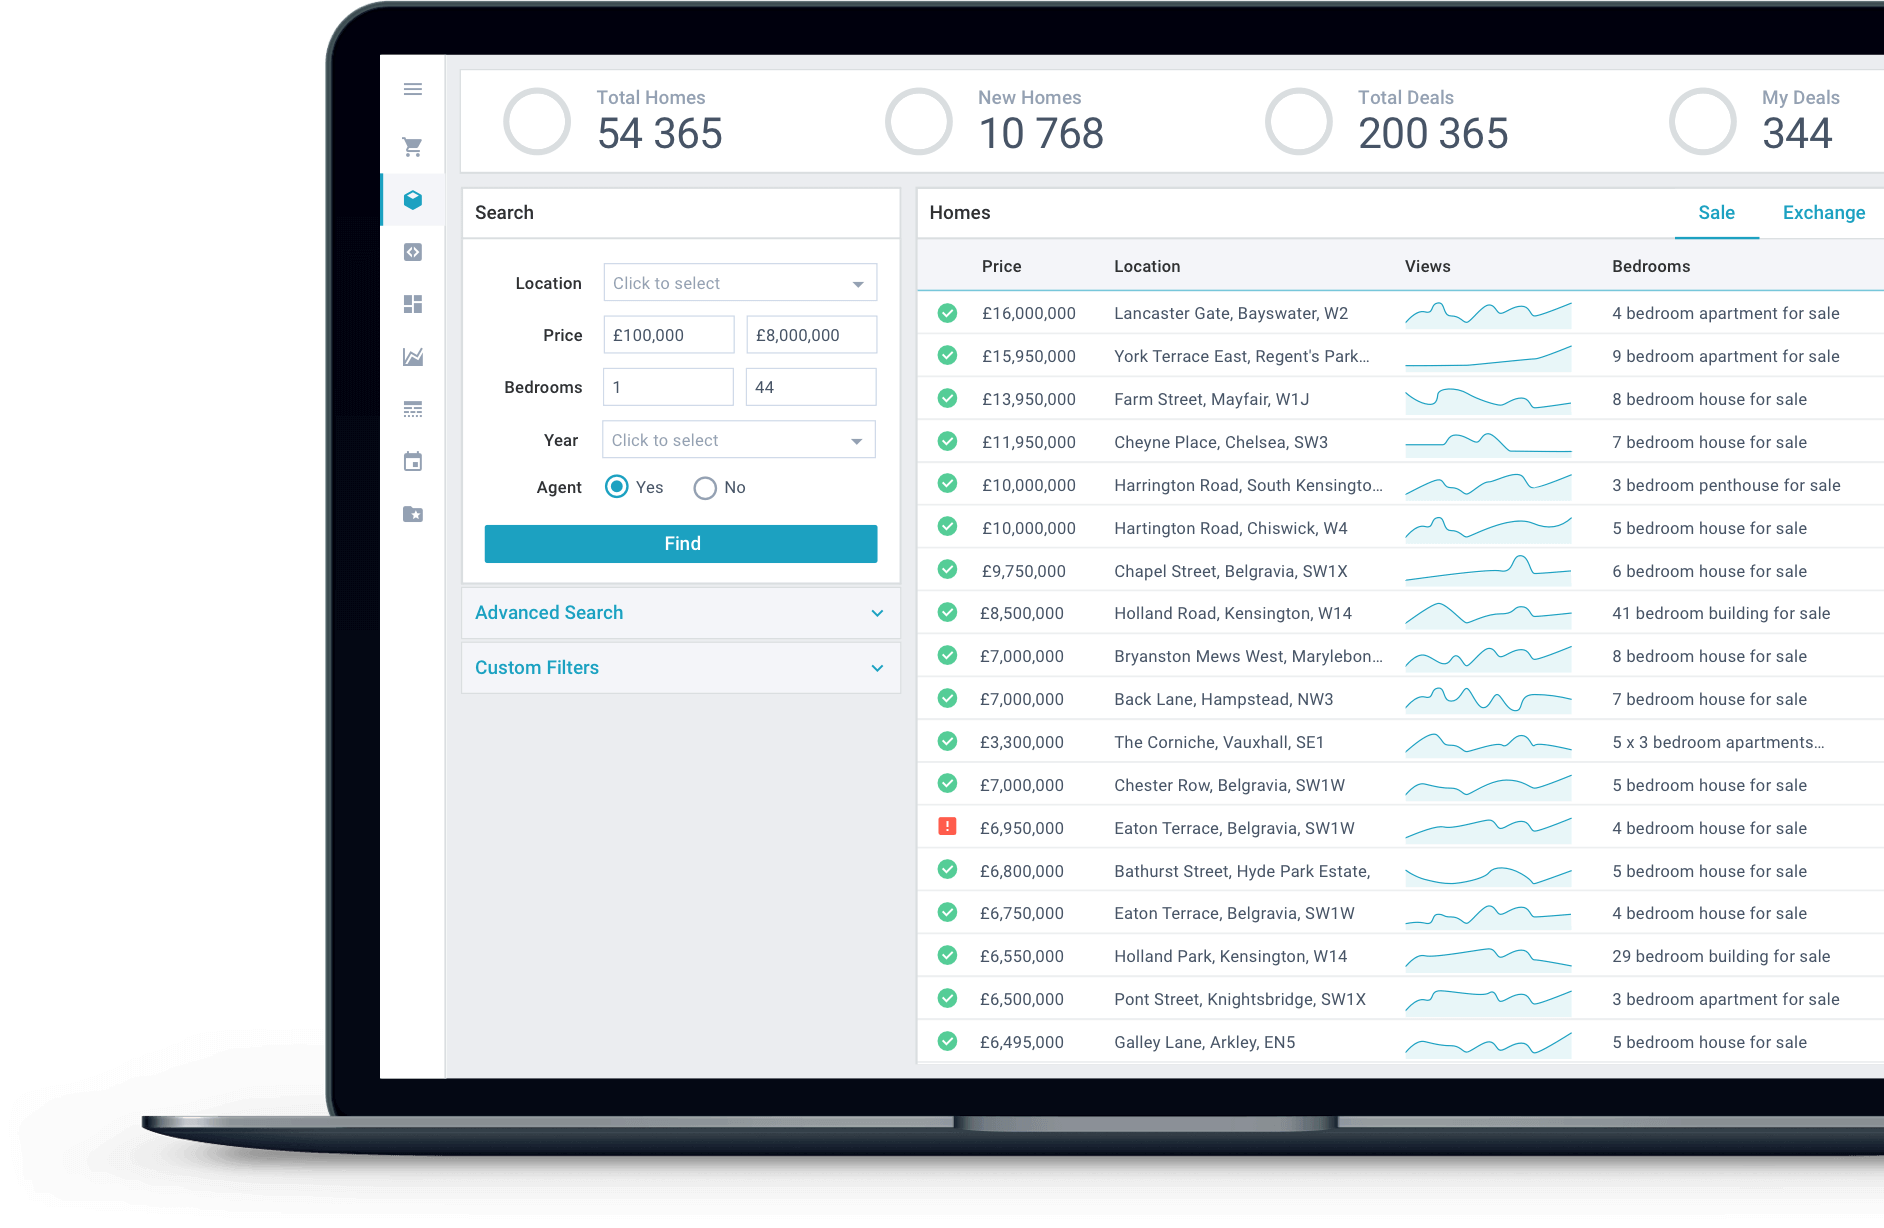Expand the Advanced Search section
The height and width of the screenshot is (1228, 1884).
680,613
